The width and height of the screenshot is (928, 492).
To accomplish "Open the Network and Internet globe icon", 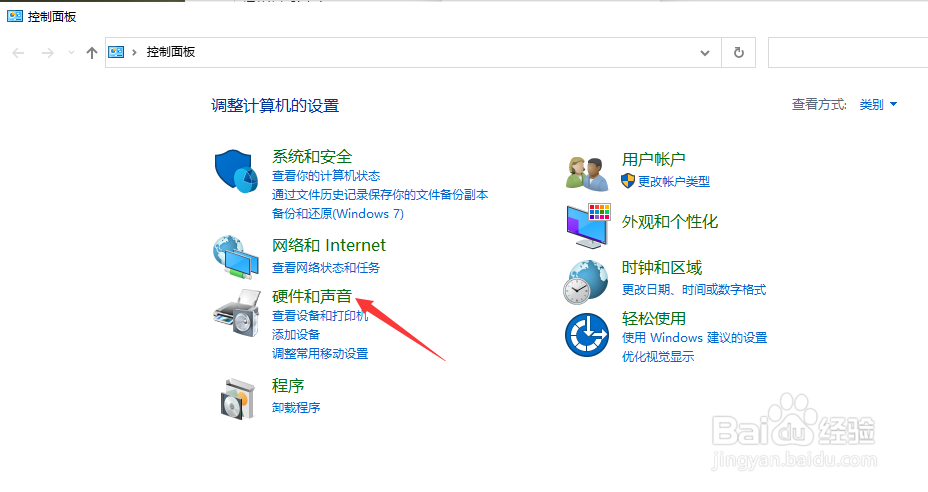I will click(x=236, y=257).
